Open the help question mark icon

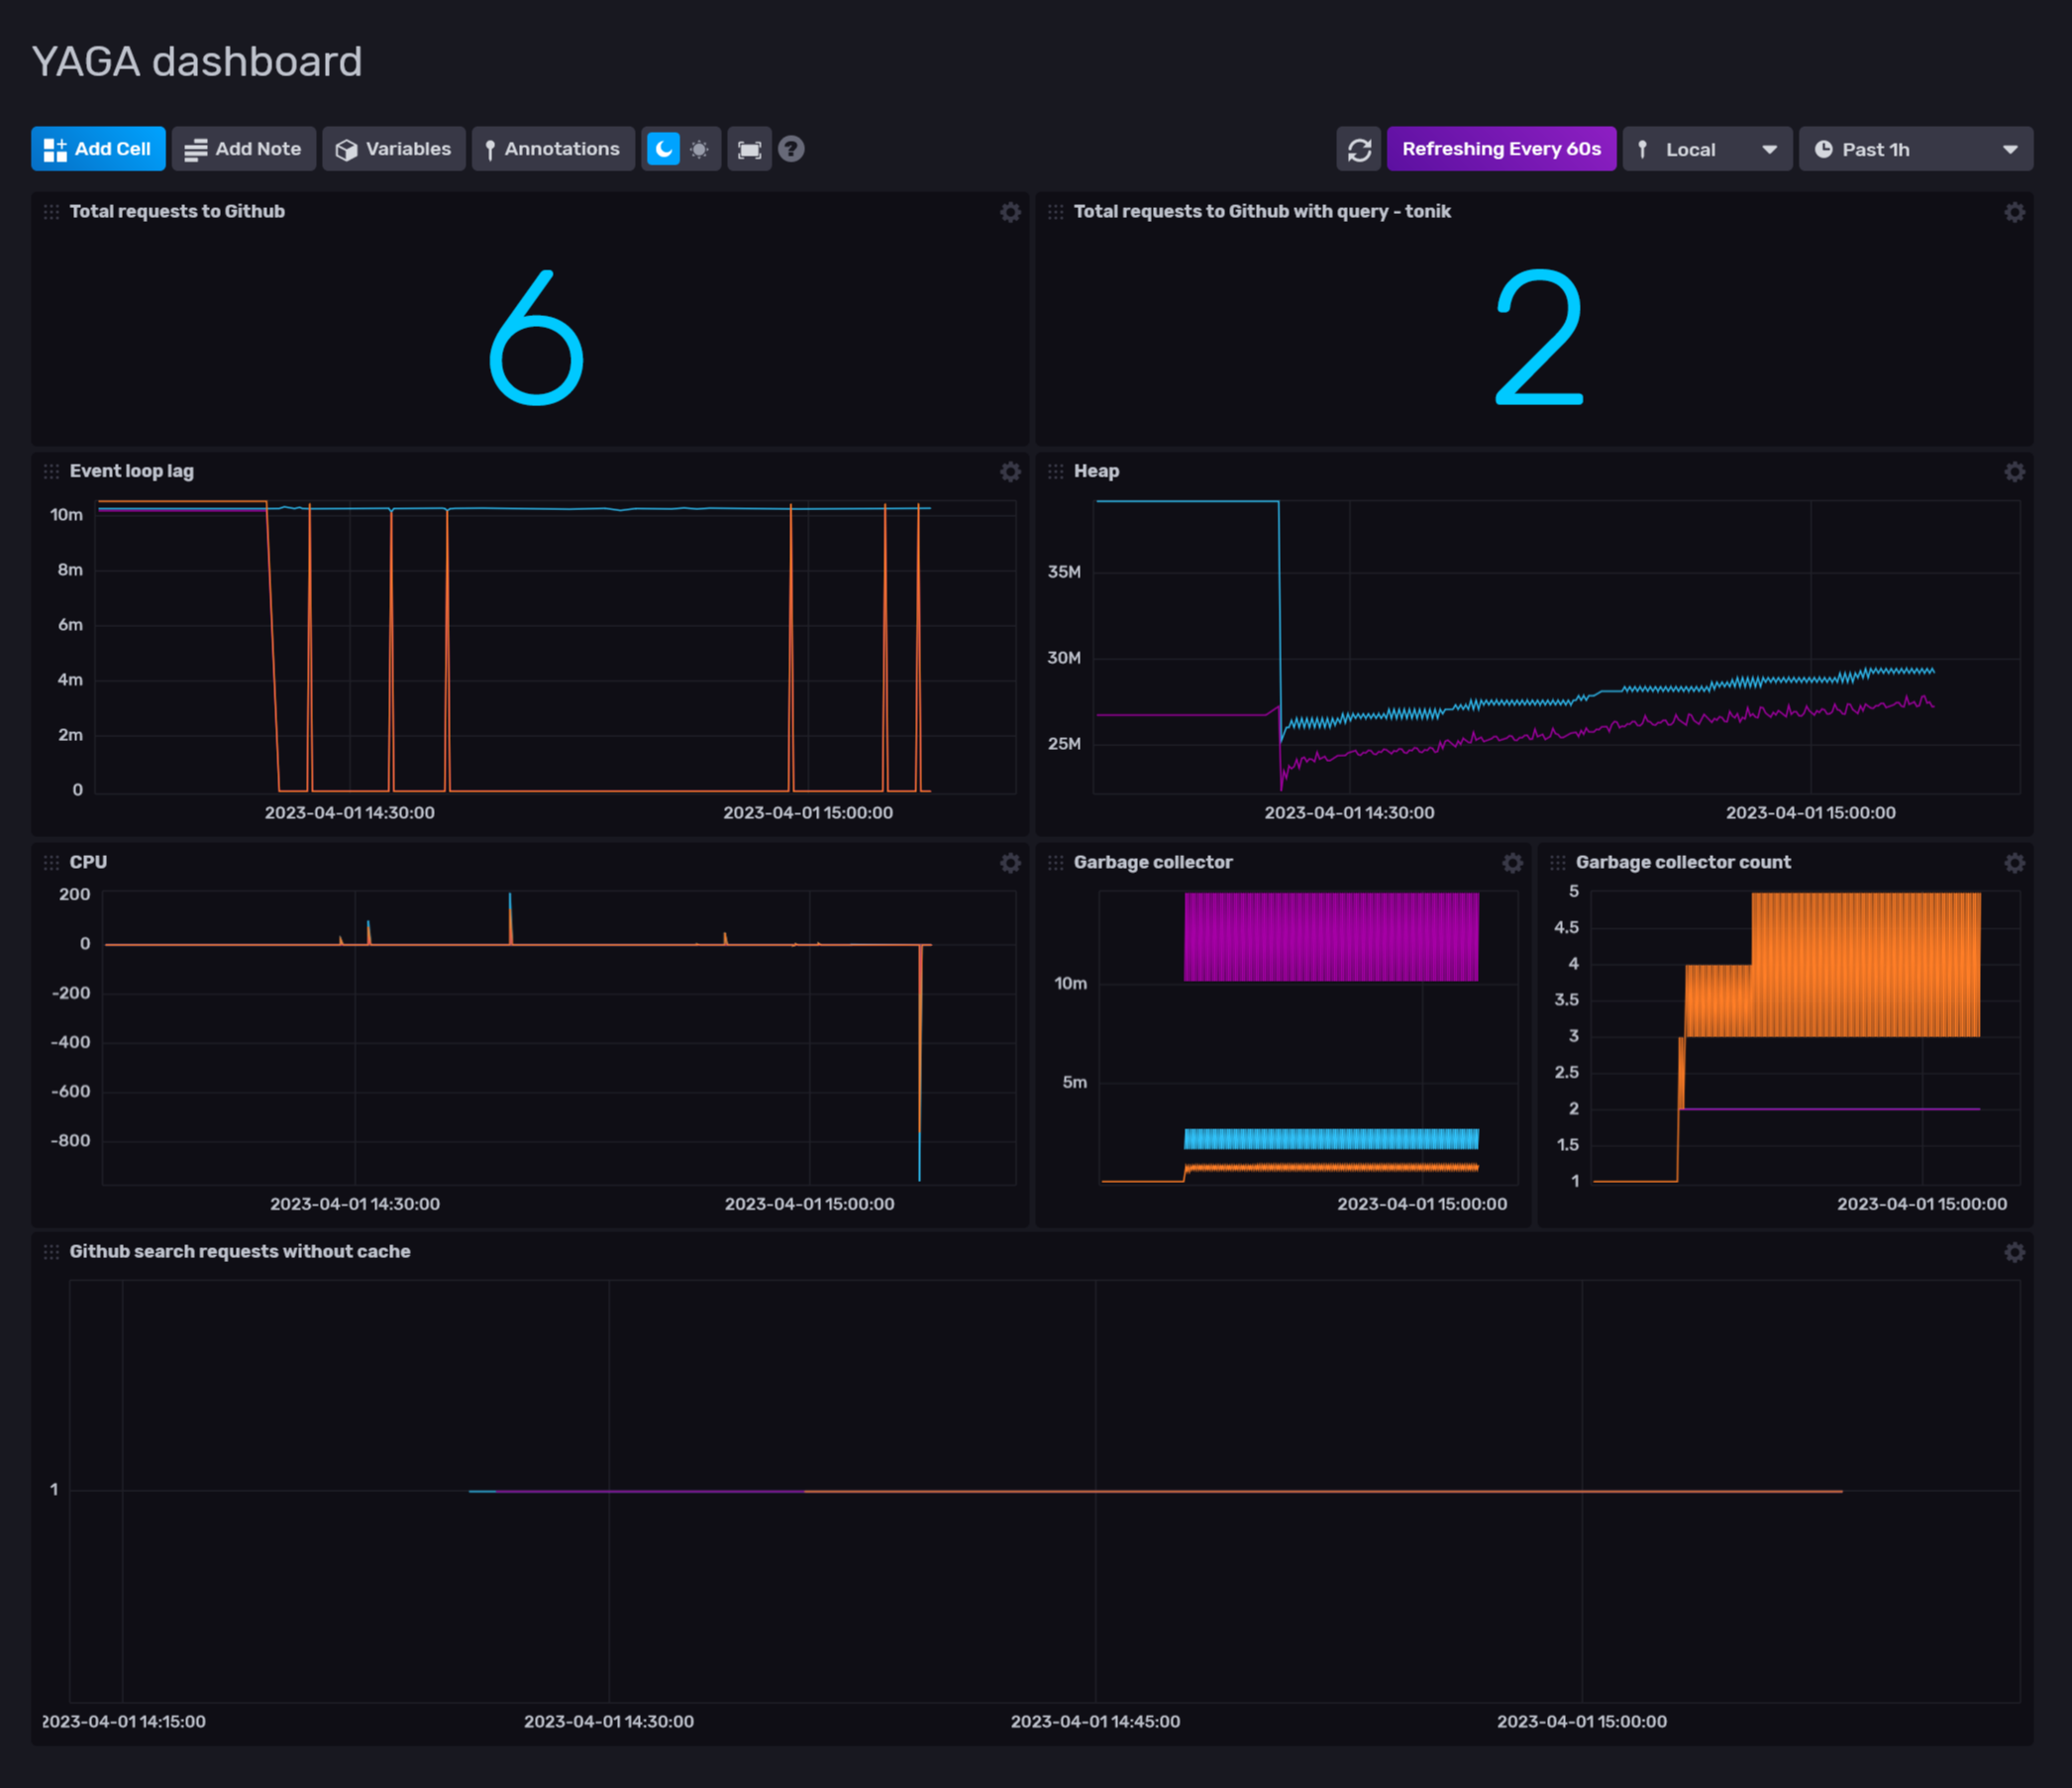[x=791, y=149]
